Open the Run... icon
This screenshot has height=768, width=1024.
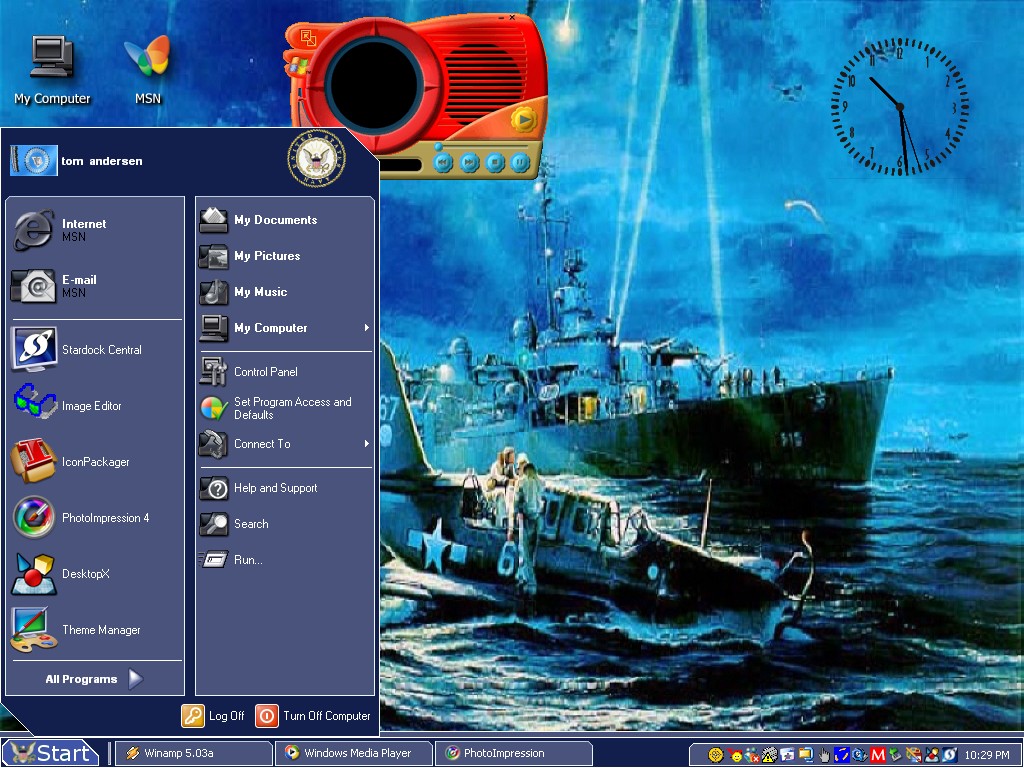tap(214, 560)
